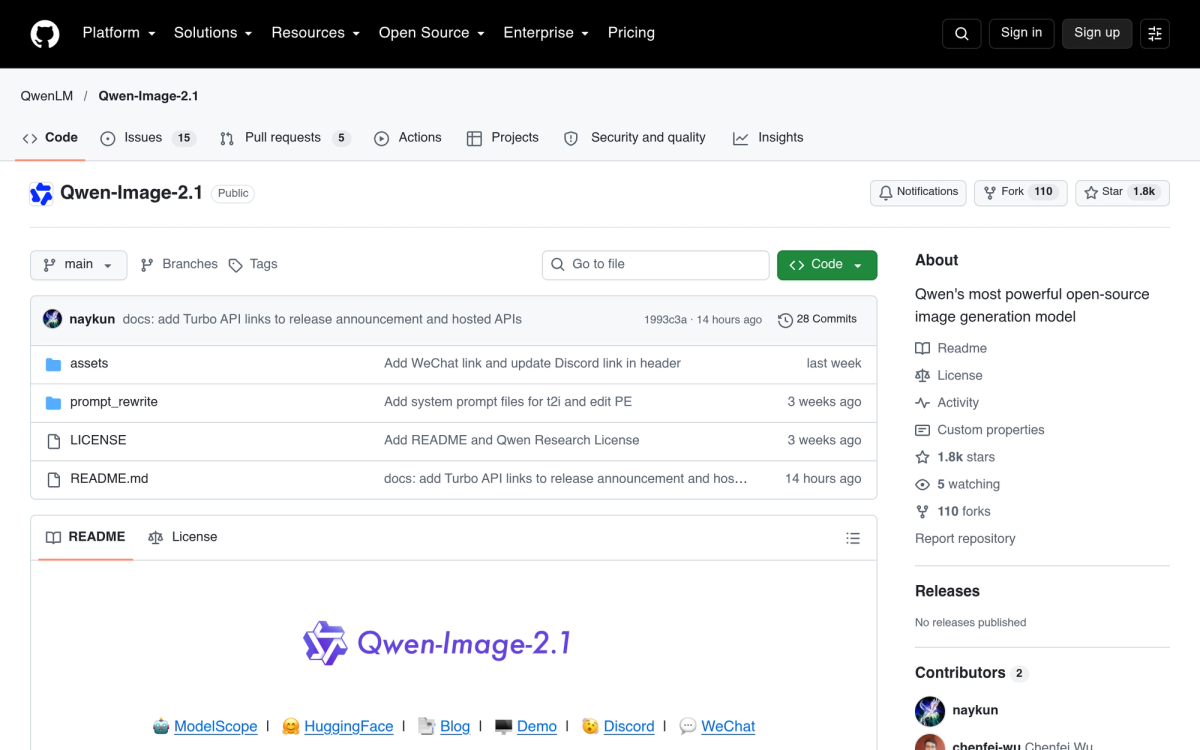Expand the Open Source menu

click(431, 33)
